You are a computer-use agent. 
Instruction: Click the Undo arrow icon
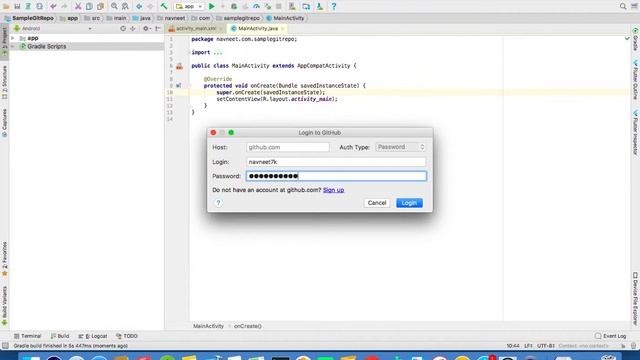53,6
